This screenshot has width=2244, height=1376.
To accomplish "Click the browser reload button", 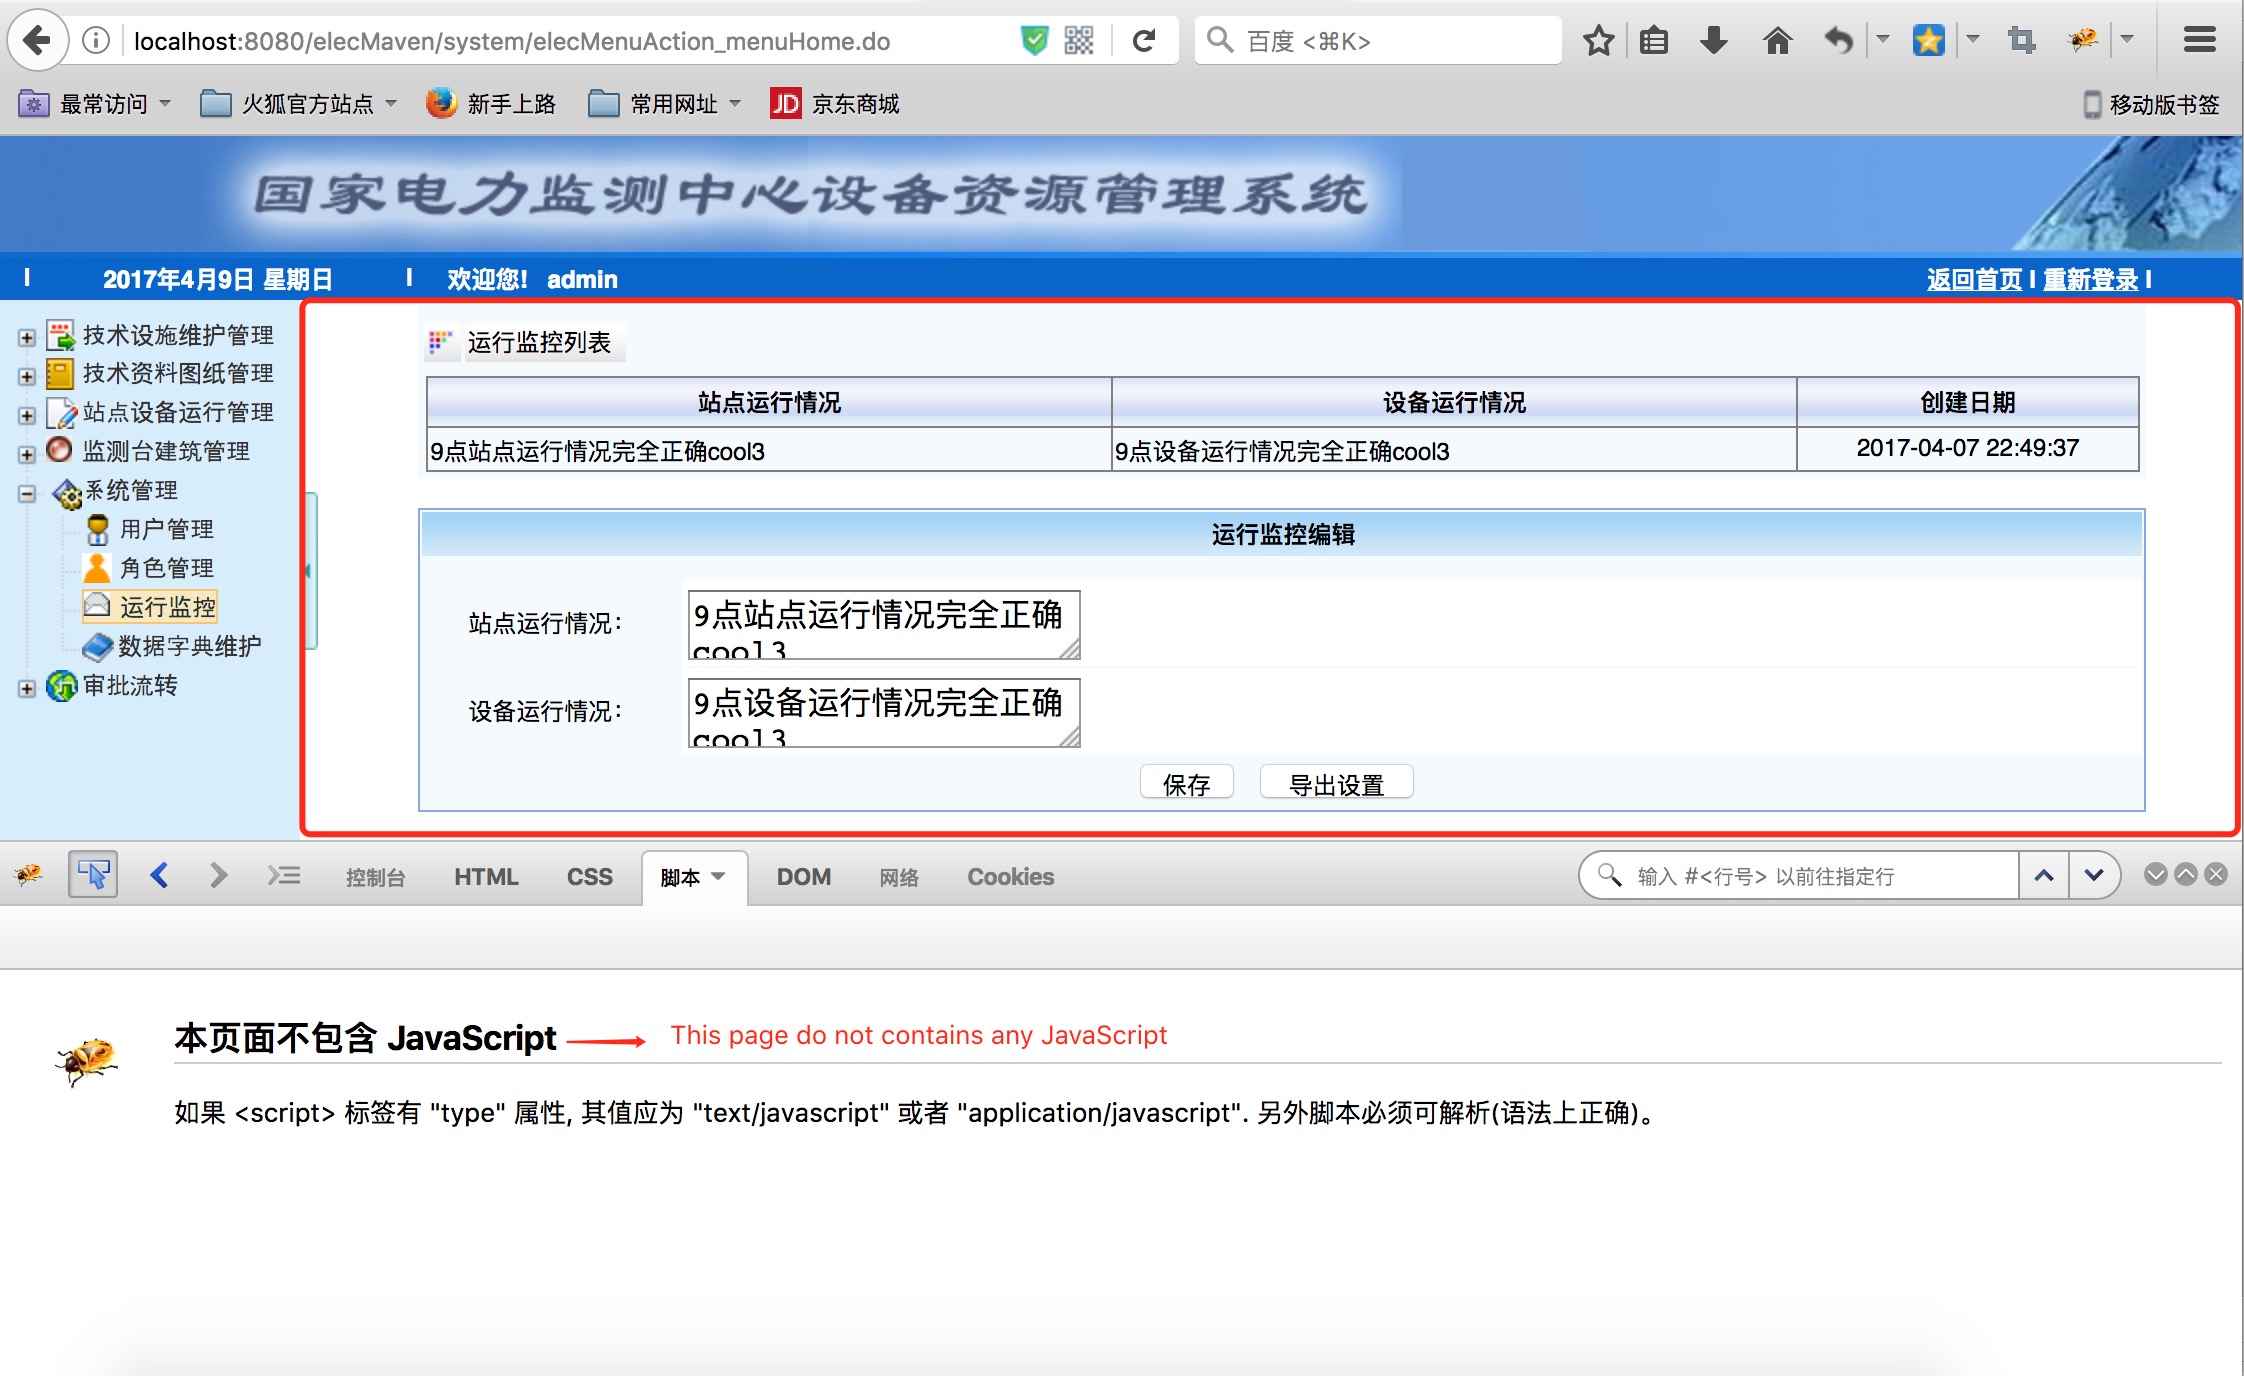I will tap(1144, 41).
